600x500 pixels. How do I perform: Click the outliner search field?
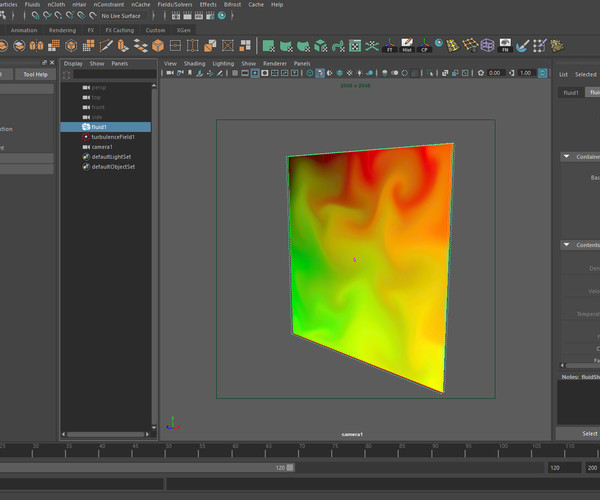click(x=115, y=74)
